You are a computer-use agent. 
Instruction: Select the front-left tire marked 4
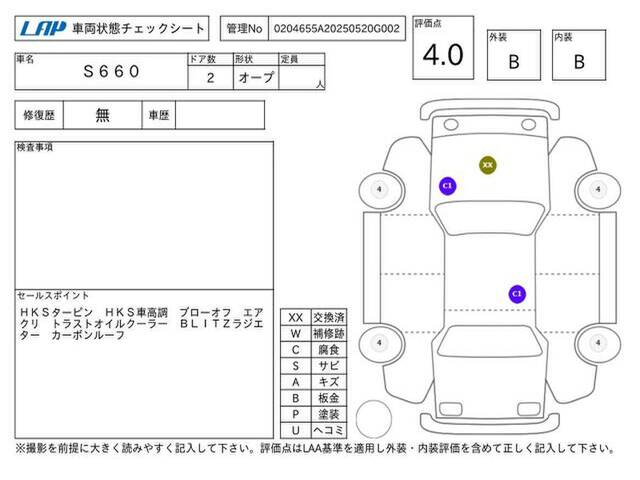click(380, 190)
